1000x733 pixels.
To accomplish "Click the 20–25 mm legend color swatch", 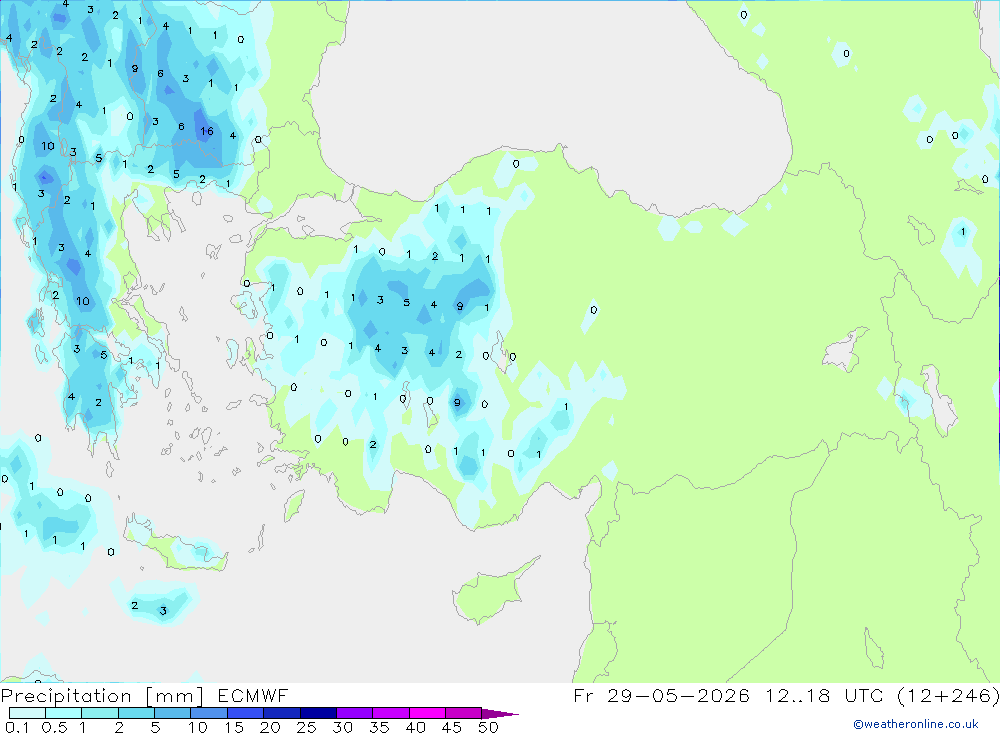I will (x=282, y=713).
